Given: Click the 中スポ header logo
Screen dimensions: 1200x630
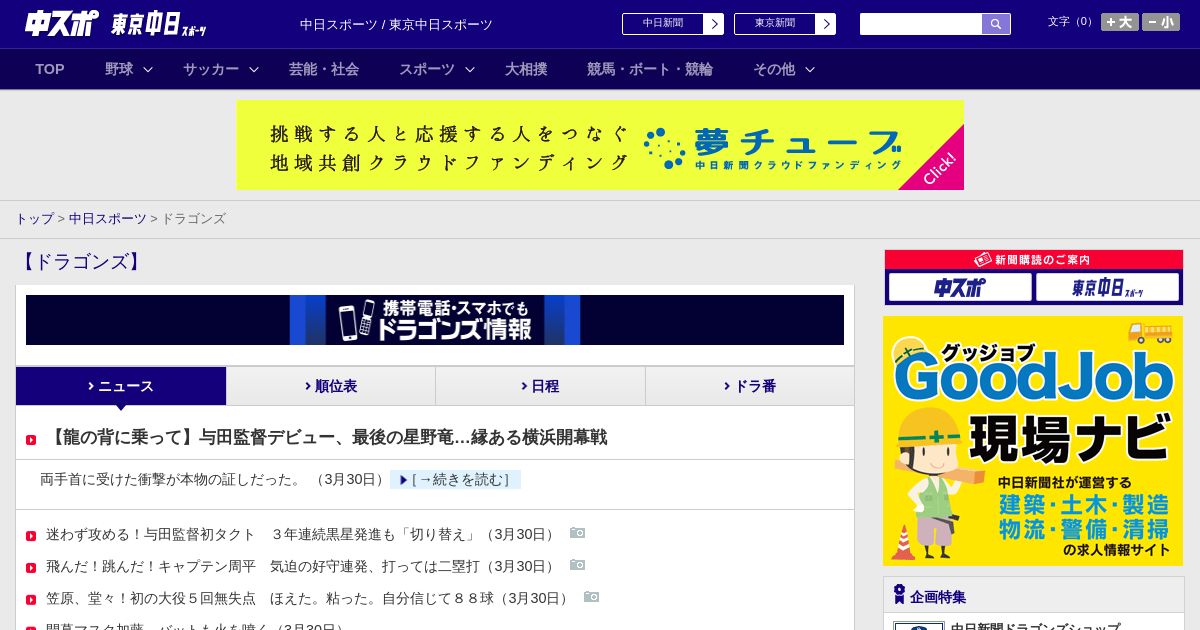Looking at the screenshot, I should [62, 23].
